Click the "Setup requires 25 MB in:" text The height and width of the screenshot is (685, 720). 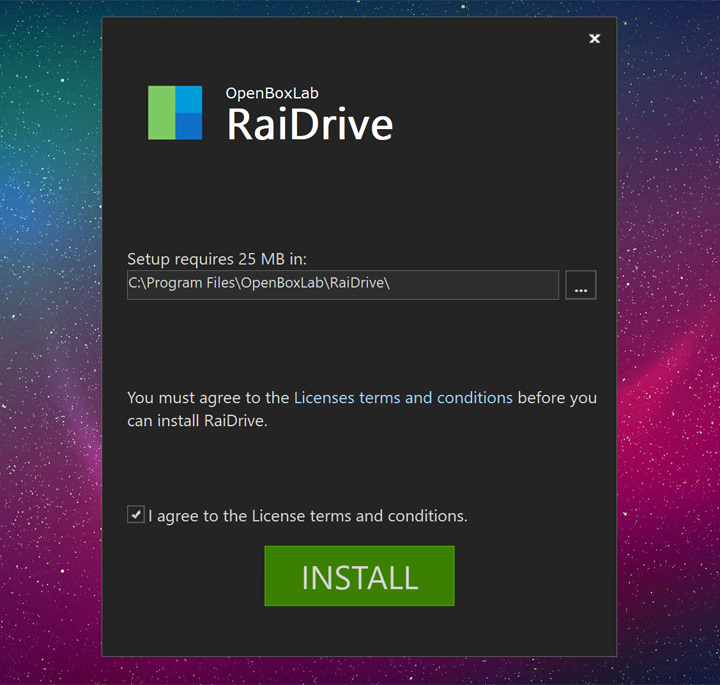click(217, 259)
